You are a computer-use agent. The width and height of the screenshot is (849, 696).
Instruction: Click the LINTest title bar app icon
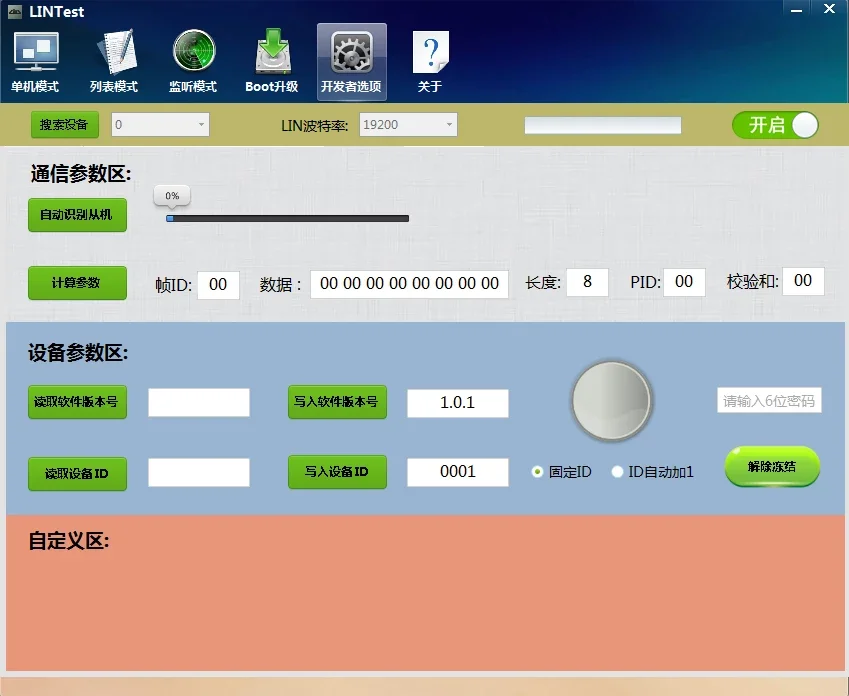pos(15,11)
